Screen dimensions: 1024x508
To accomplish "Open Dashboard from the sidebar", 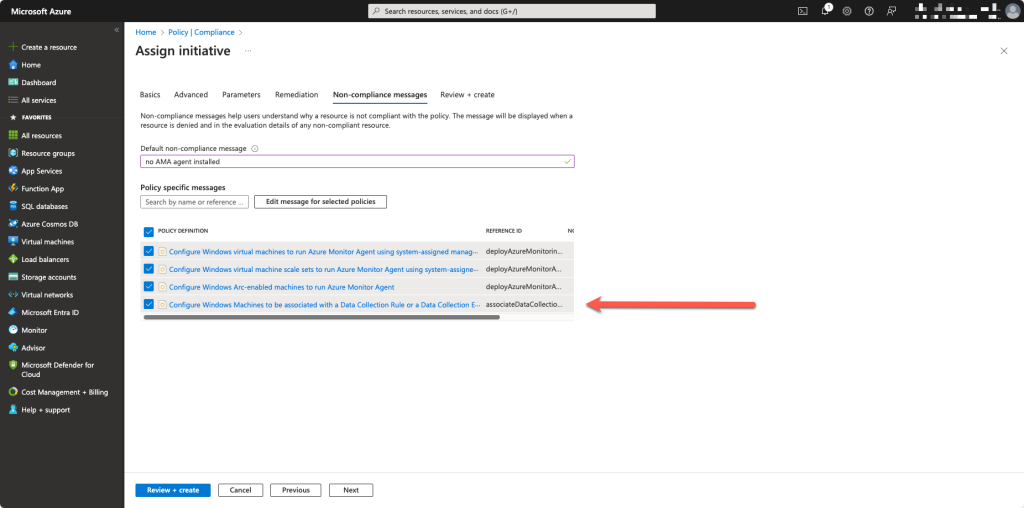I will 39,82.
